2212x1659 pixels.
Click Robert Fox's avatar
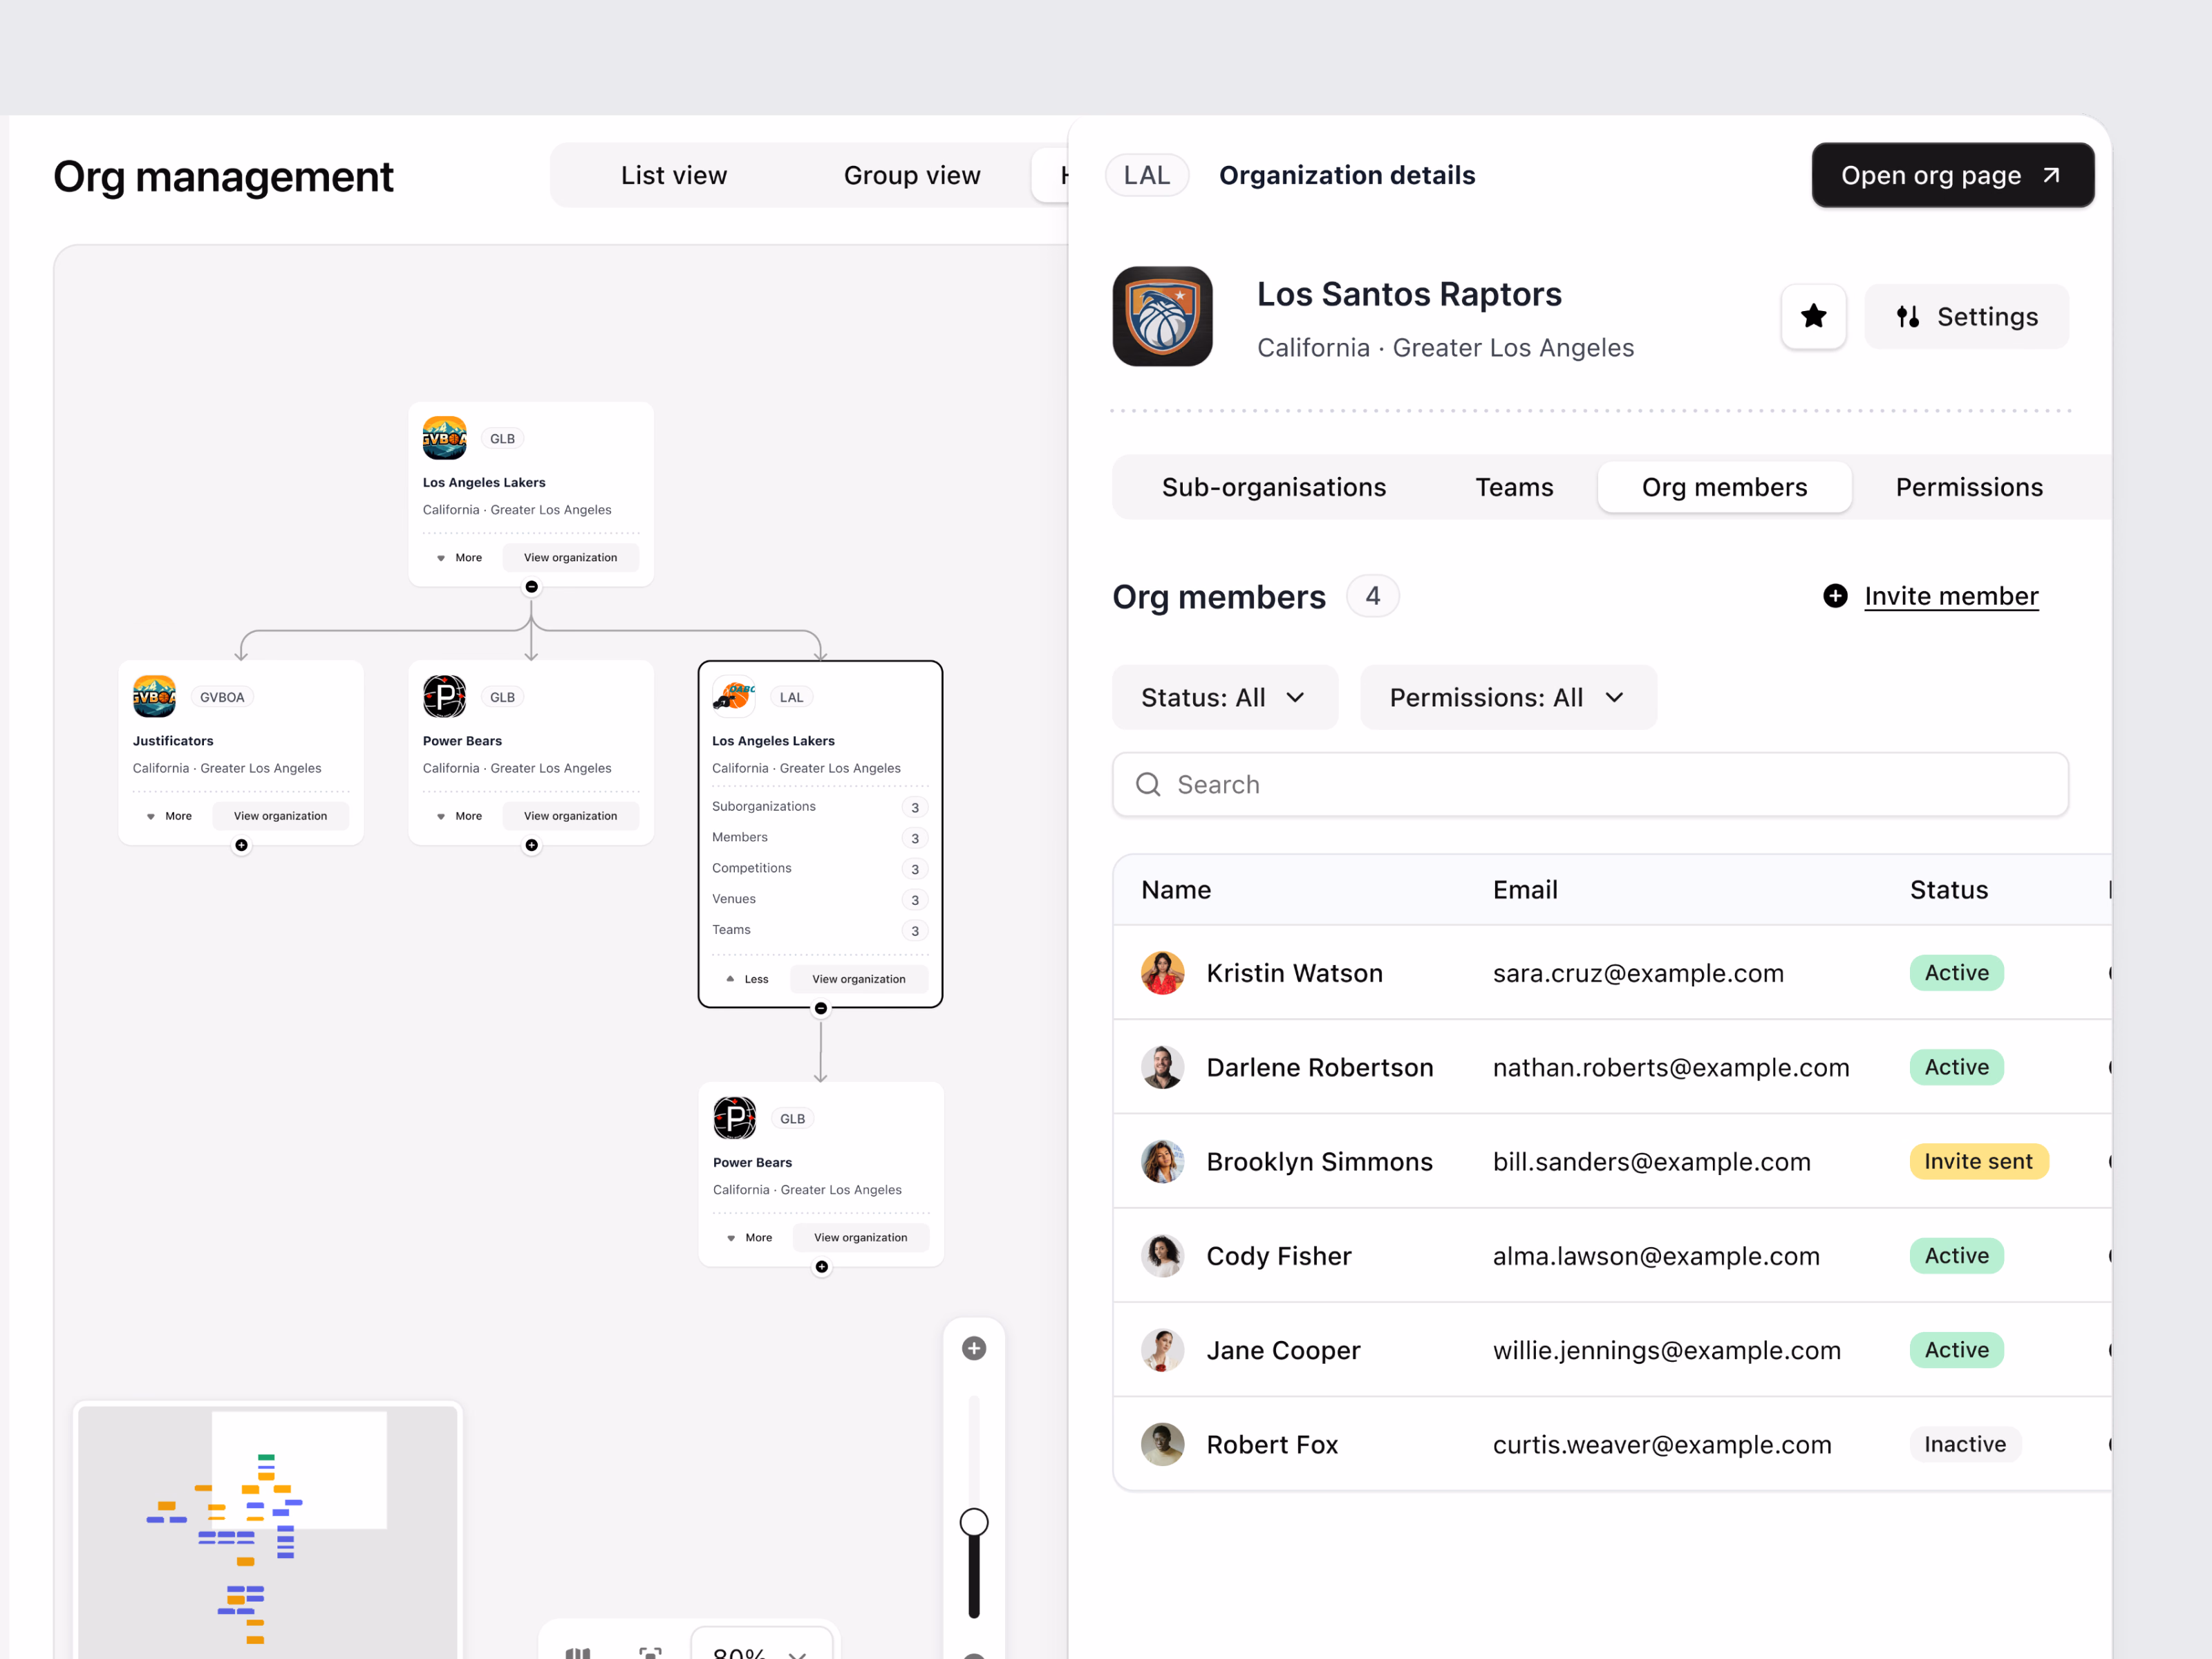[1162, 1444]
